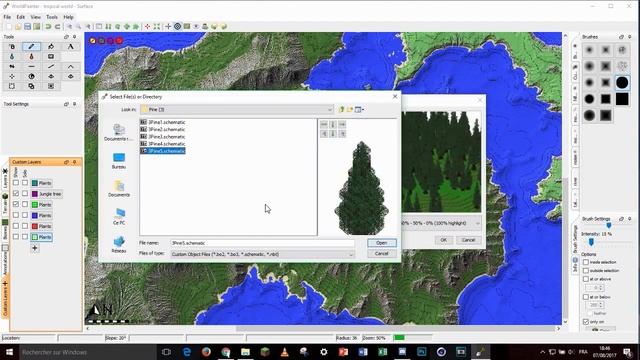Viewport: 640px width, 360px height.
Task: Enable the outside selection option
Action: [586, 271]
